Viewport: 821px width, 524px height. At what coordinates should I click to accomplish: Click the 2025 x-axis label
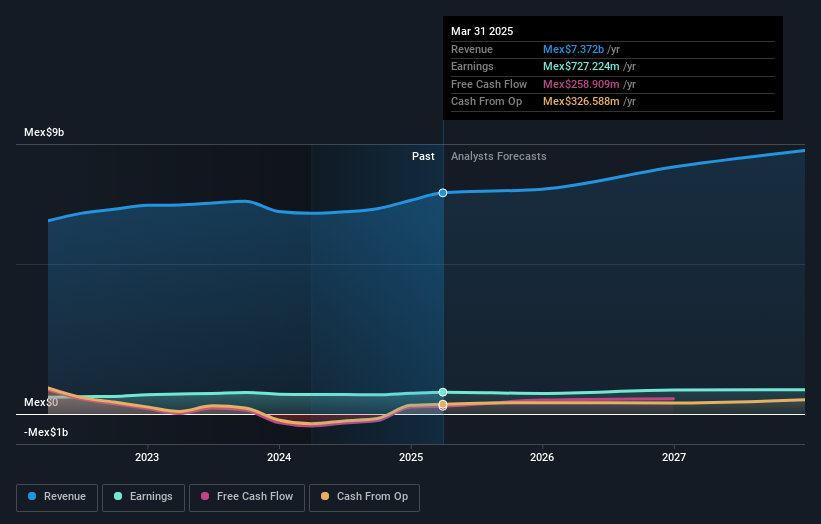[x=411, y=458]
